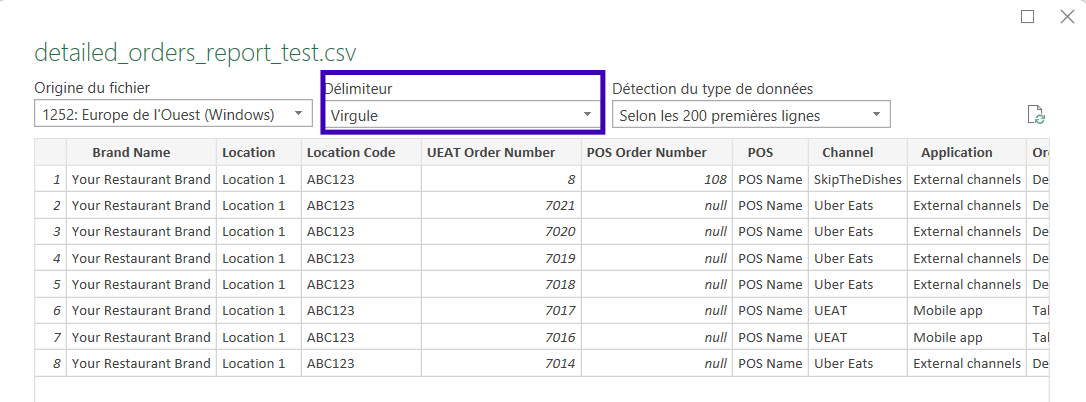Select the Application column header
This screenshot has height=402, width=1086.
point(967,152)
